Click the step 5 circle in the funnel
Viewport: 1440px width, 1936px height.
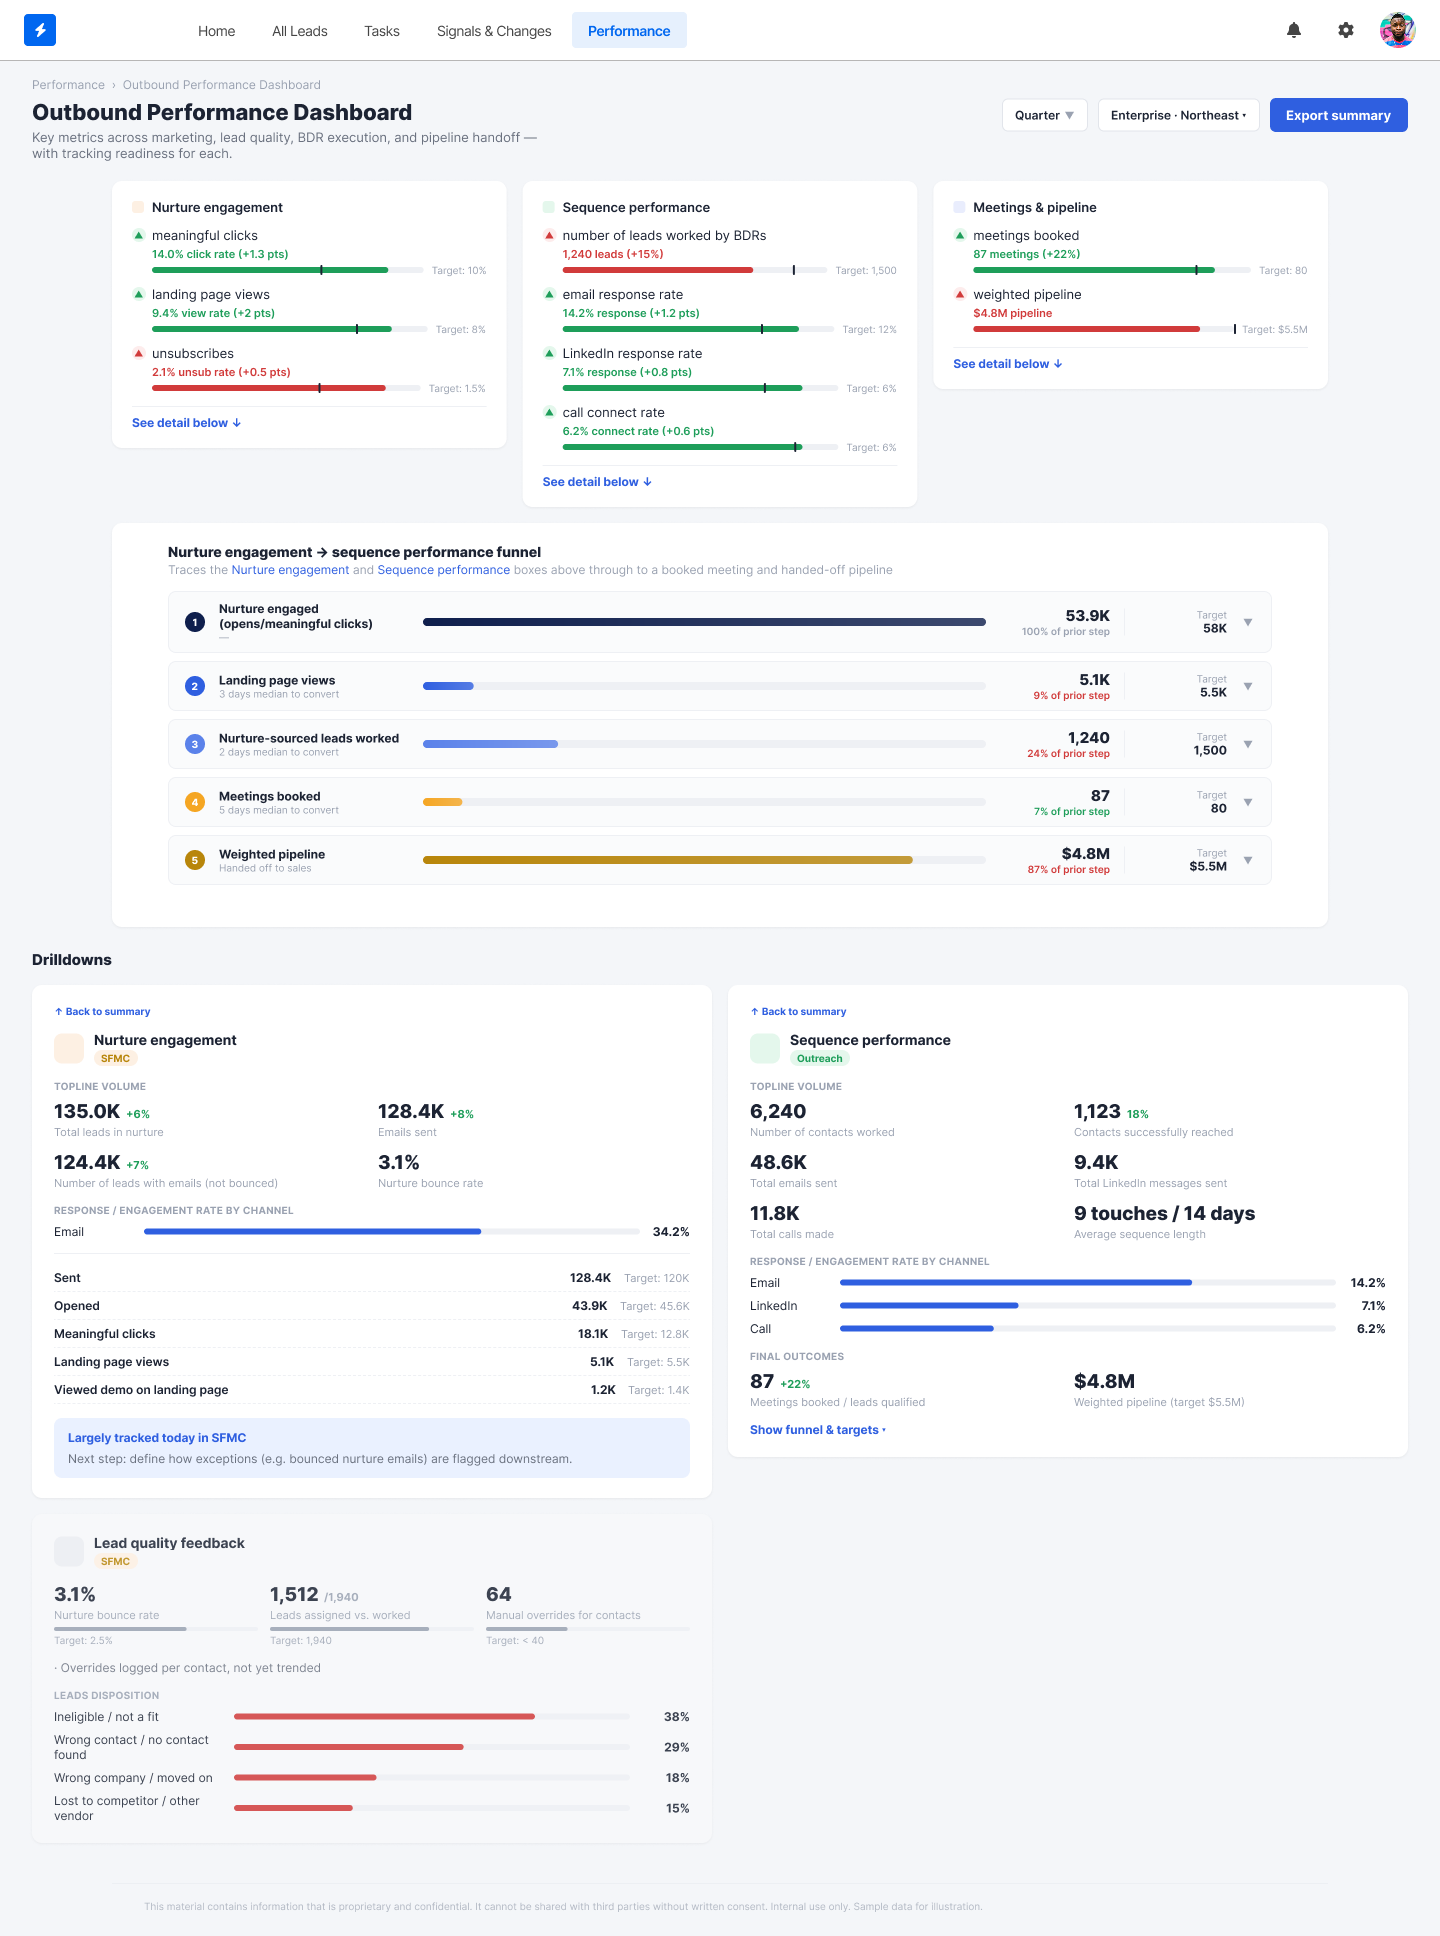(x=195, y=860)
